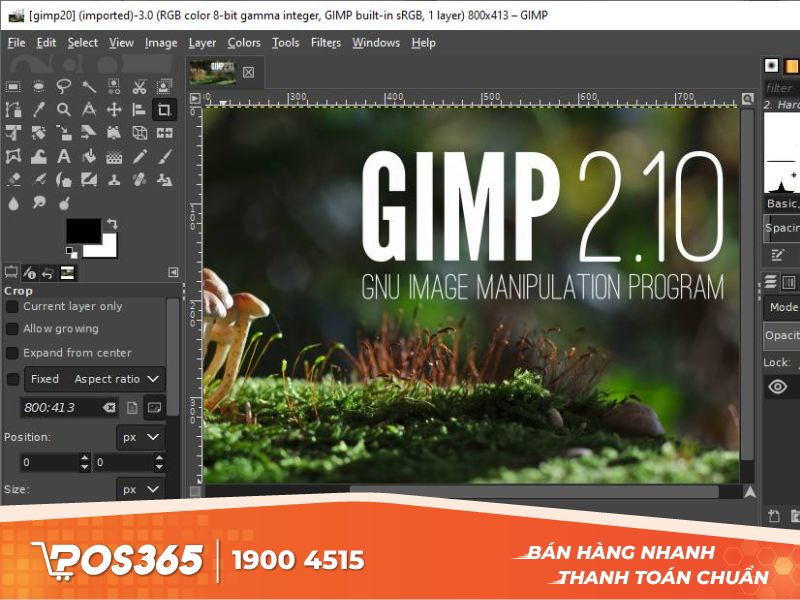The width and height of the screenshot is (800, 600).
Task: Clear the 800:413 aspect ratio field
Action: [109, 407]
